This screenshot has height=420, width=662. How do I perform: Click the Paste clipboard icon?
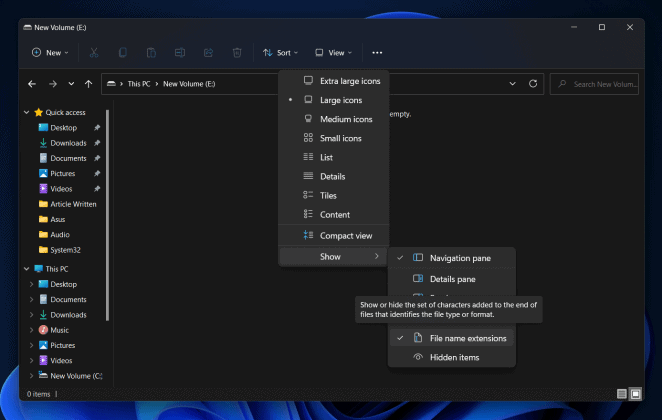pos(151,53)
